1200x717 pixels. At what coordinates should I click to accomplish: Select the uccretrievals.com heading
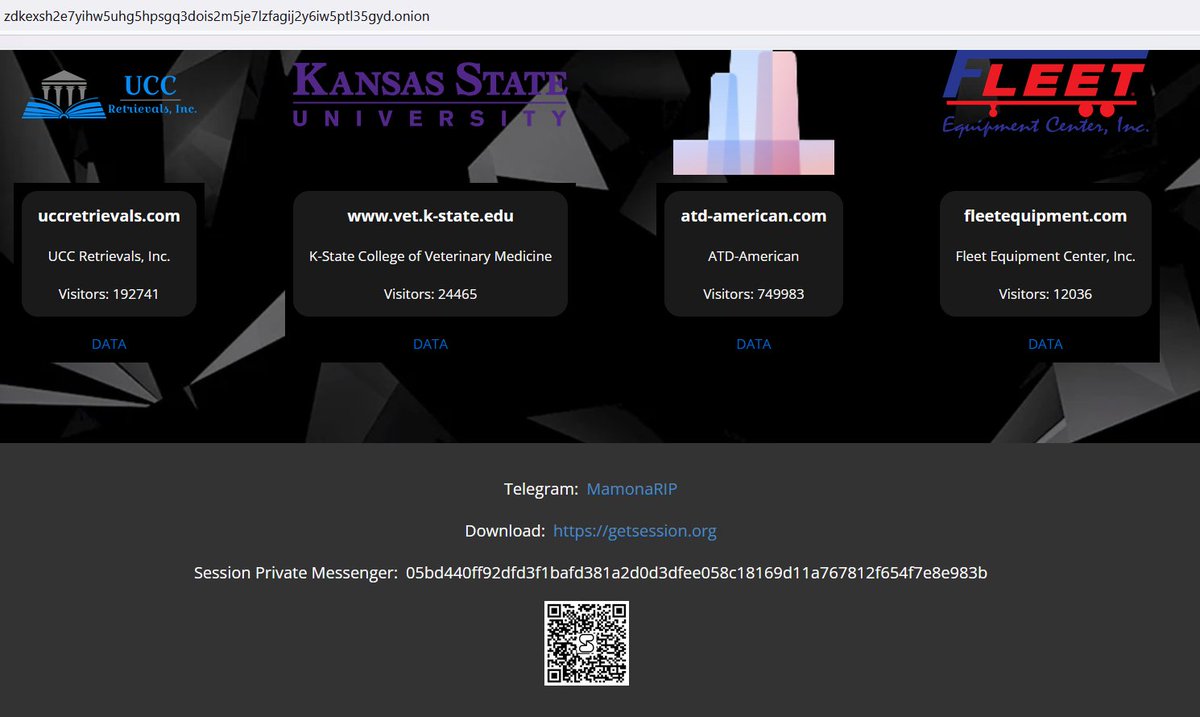pos(109,216)
